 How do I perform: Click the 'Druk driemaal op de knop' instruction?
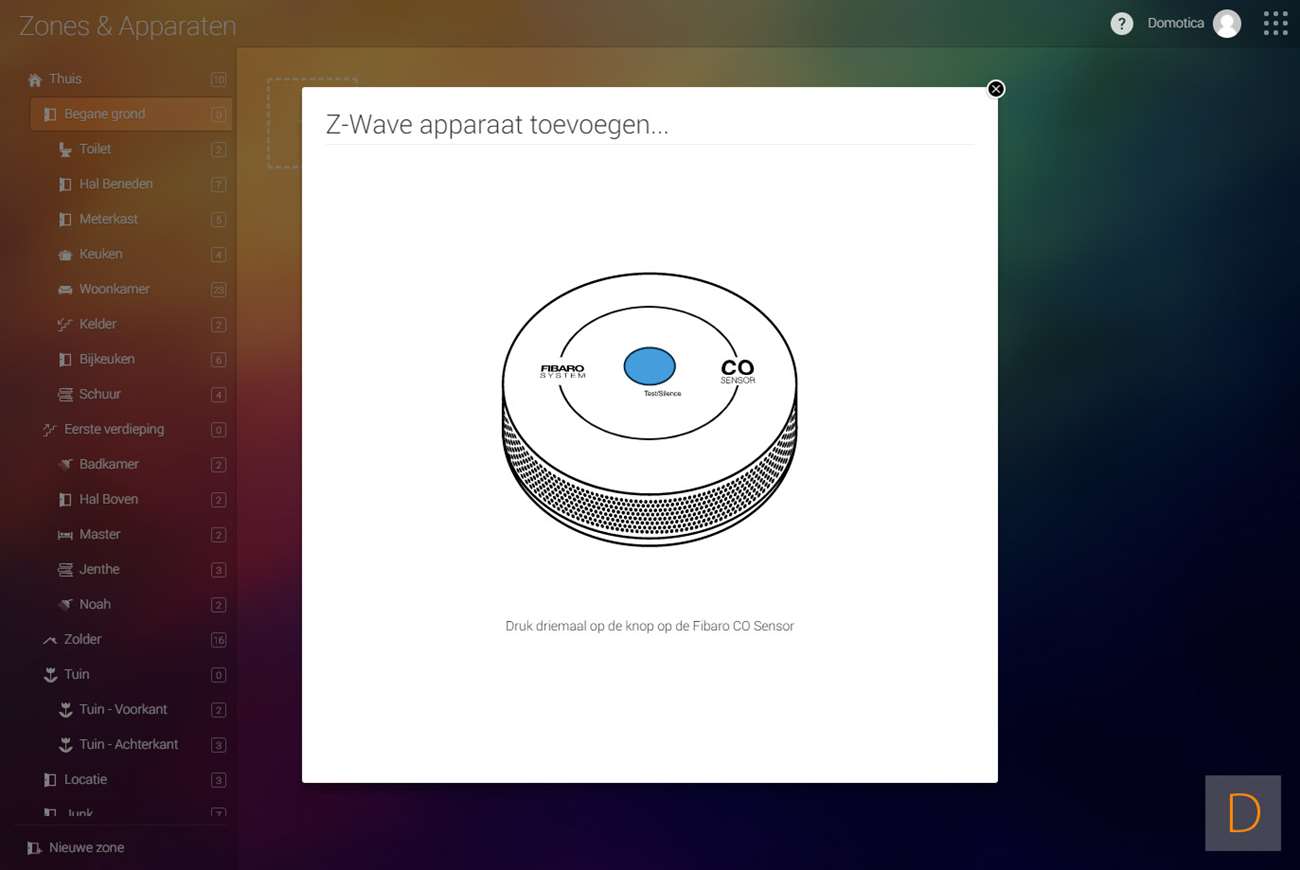tap(650, 626)
